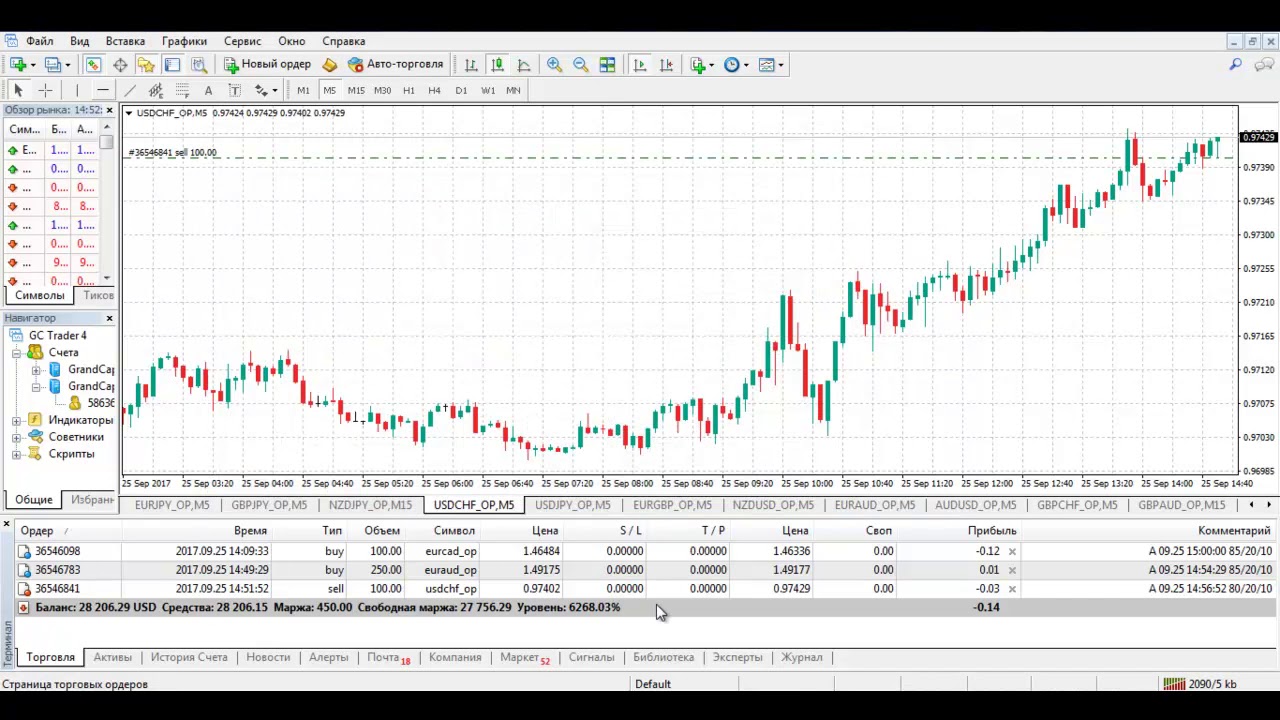Draw a horizontal line tool
This screenshot has height=720, width=1280.
coord(102,90)
